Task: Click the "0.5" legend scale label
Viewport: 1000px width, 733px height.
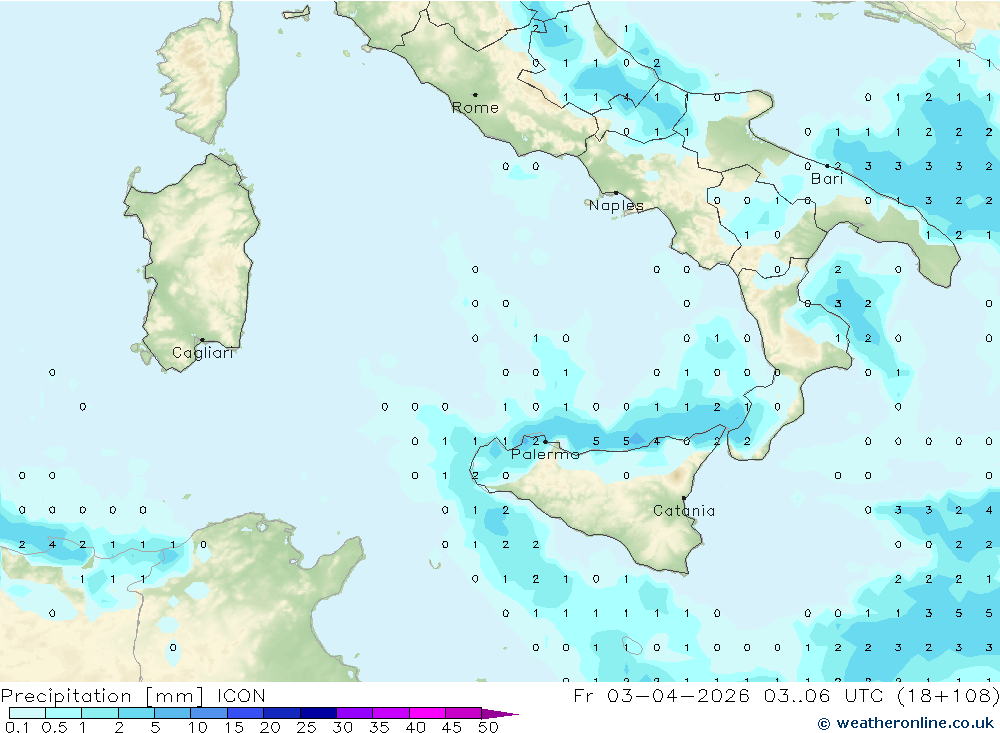Action: tap(54, 727)
